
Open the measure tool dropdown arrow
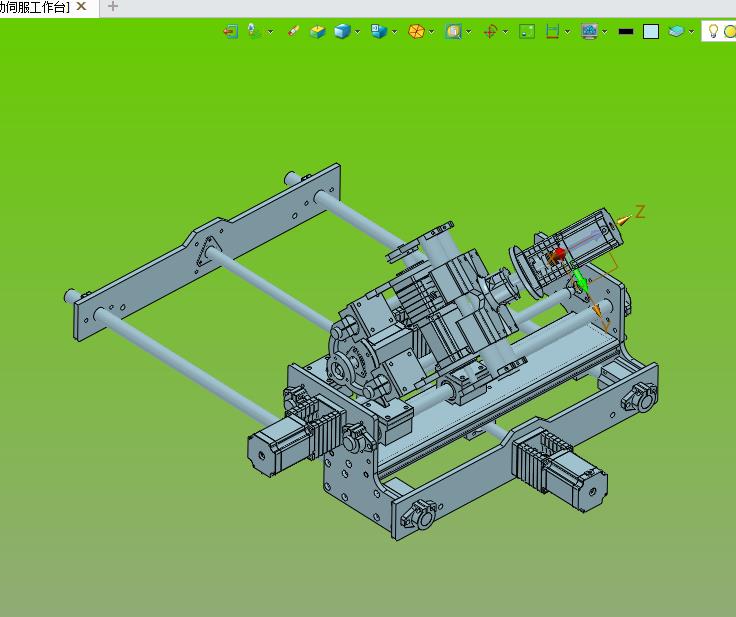(x=567, y=32)
